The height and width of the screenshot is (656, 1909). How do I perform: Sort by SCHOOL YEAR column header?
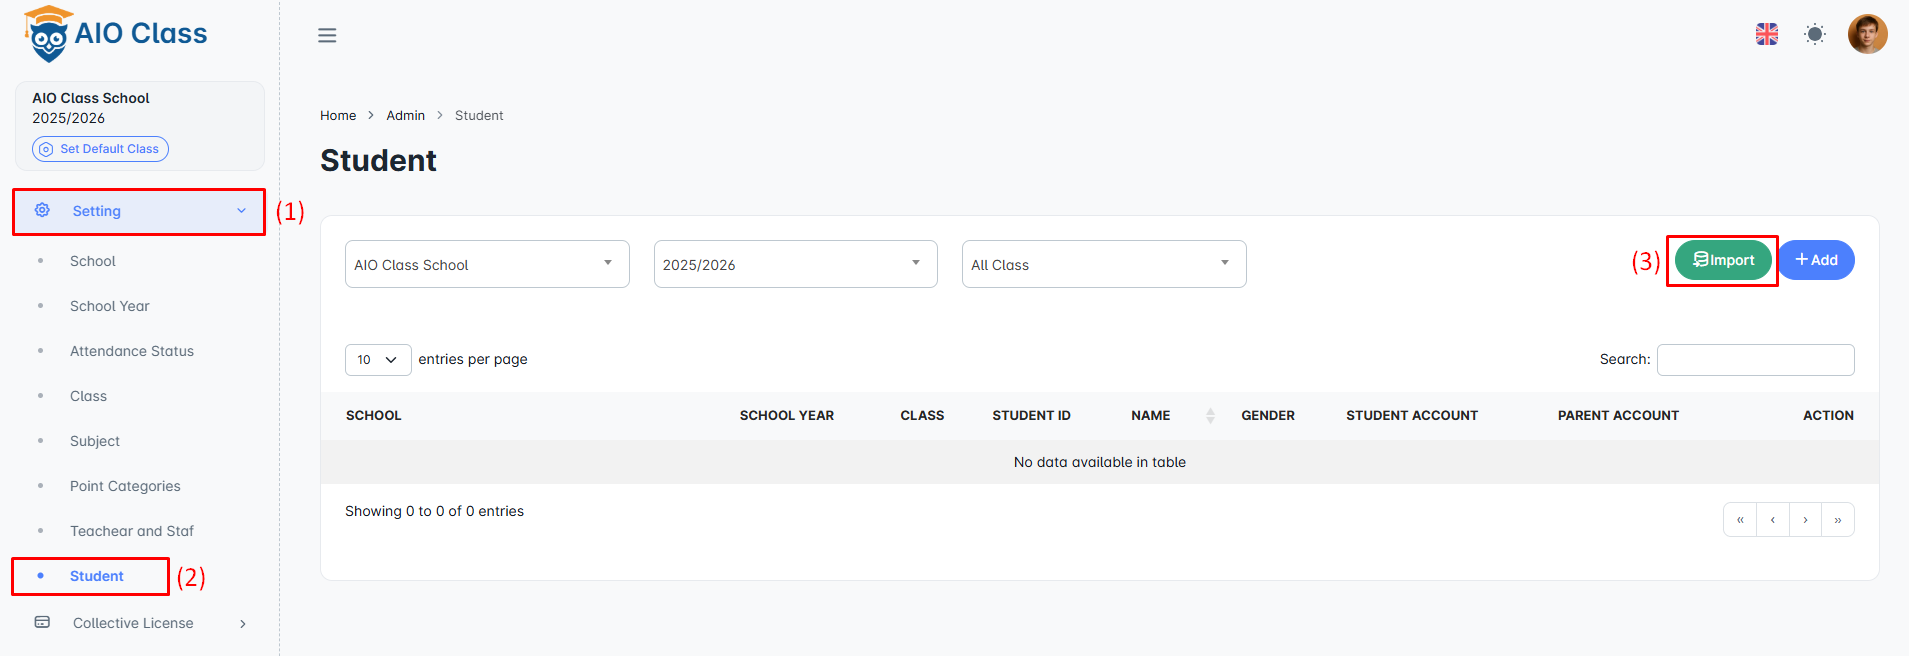pos(787,415)
